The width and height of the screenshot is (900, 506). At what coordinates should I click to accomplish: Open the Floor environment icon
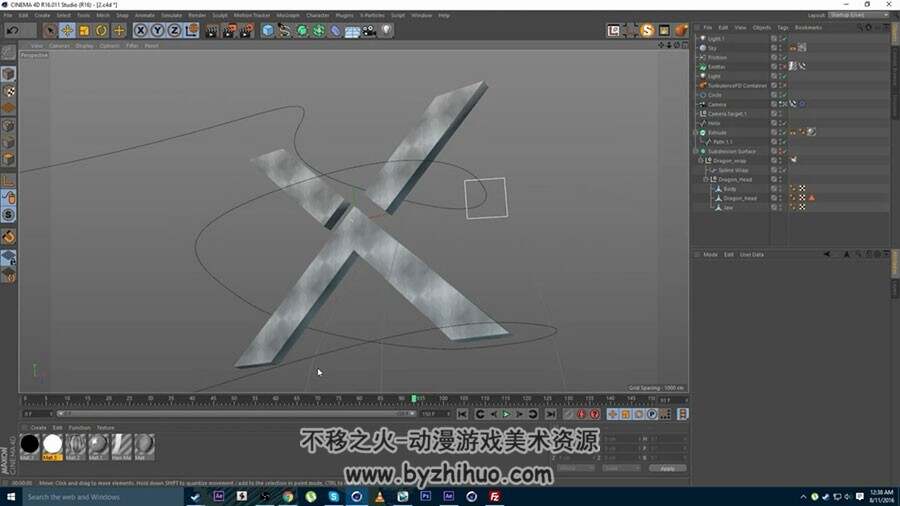click(x=352, y=30)
